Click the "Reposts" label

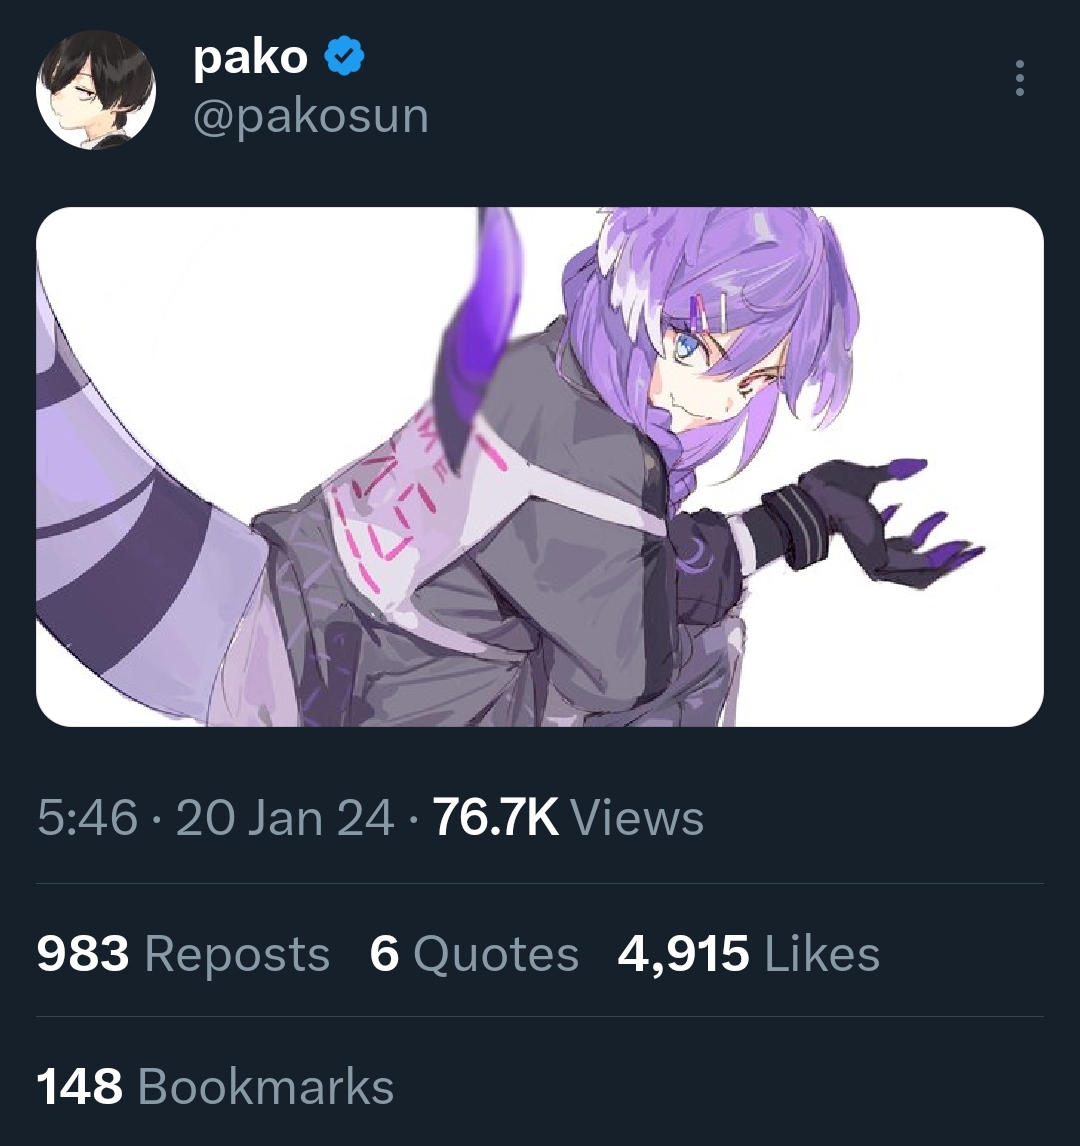[237, 954]
